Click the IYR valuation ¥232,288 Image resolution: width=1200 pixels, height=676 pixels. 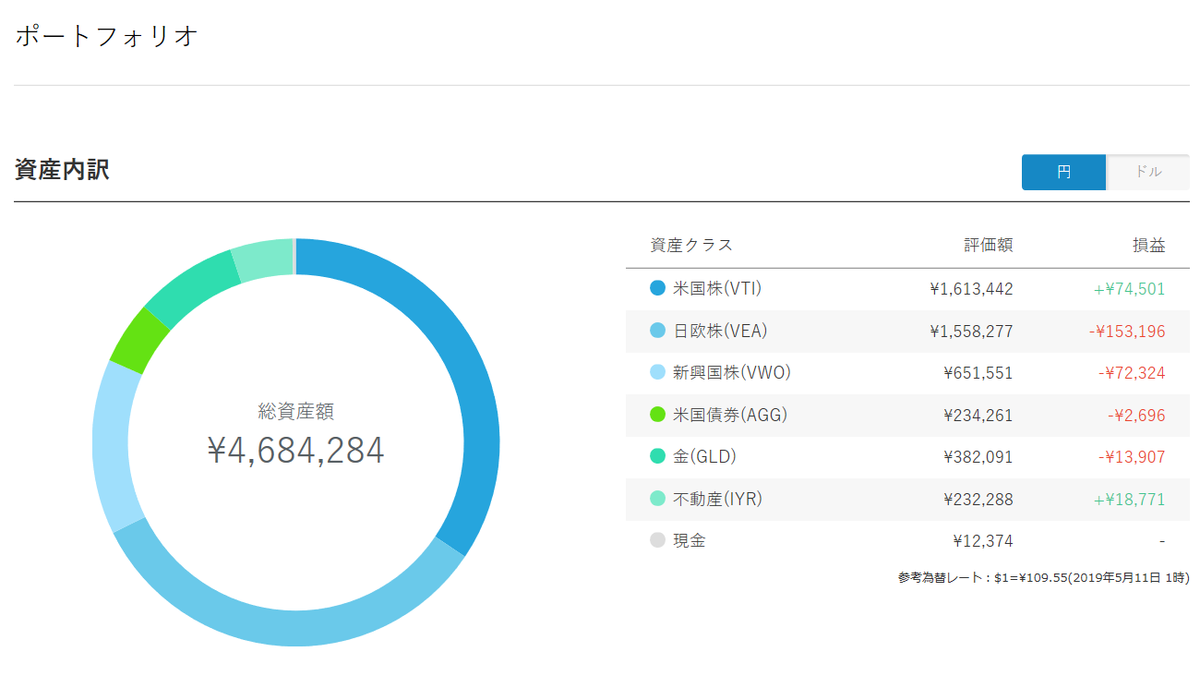(x=978, y=499)
